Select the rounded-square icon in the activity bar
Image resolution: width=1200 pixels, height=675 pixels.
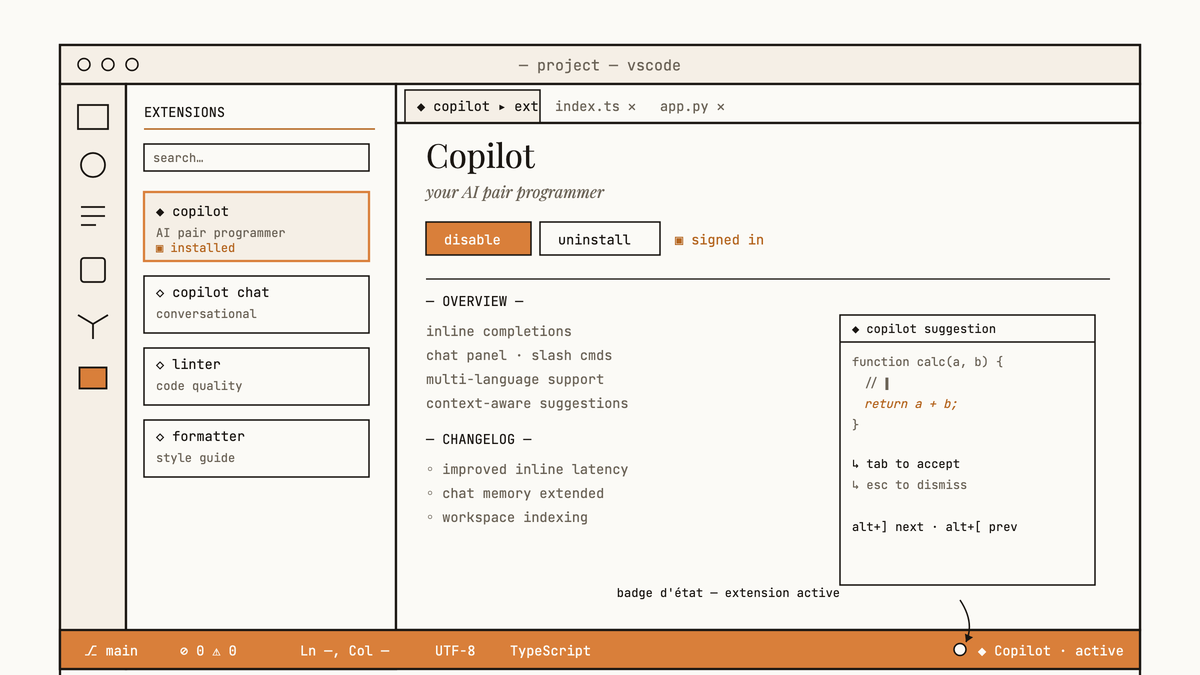[x=93, y=270]
